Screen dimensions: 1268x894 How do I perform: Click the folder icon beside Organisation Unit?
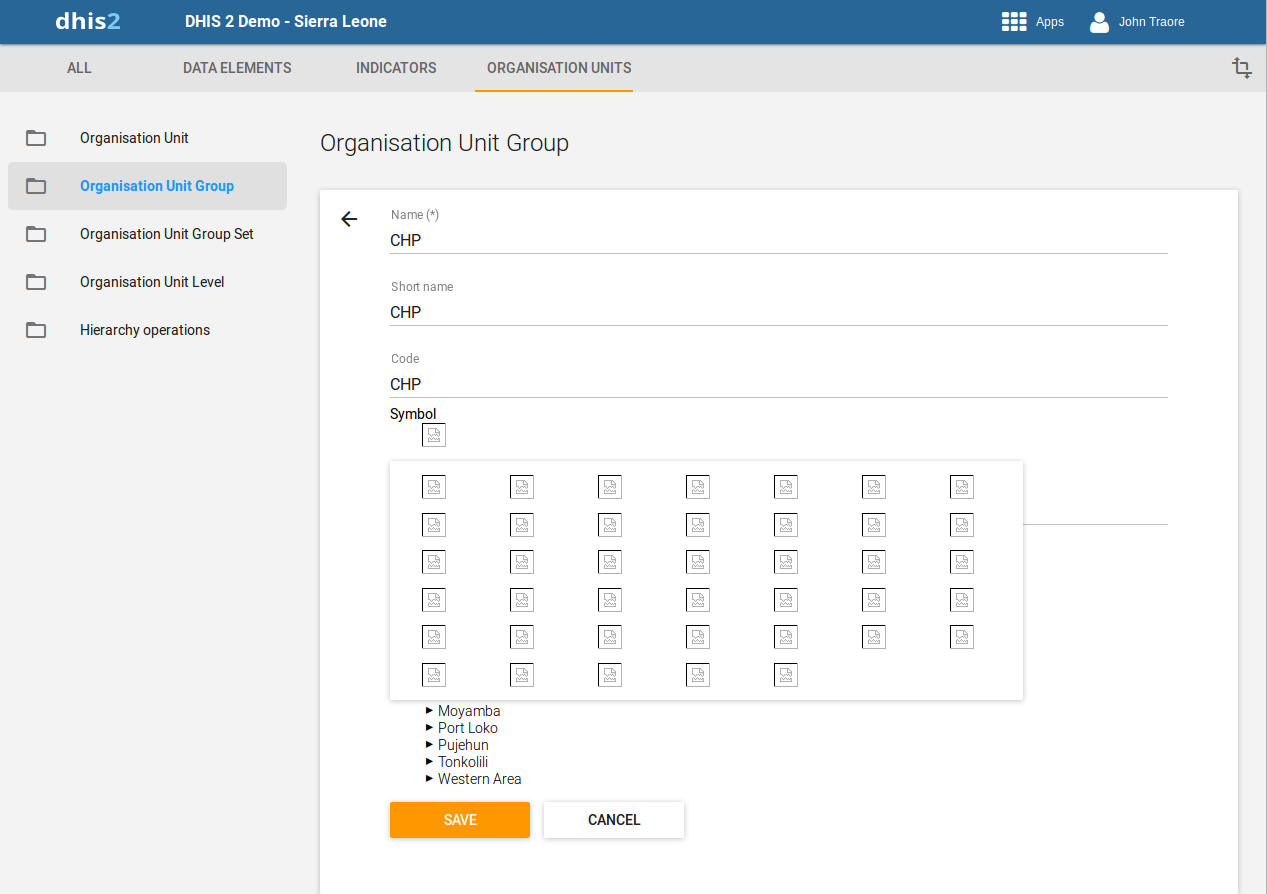tap(36, 138)
